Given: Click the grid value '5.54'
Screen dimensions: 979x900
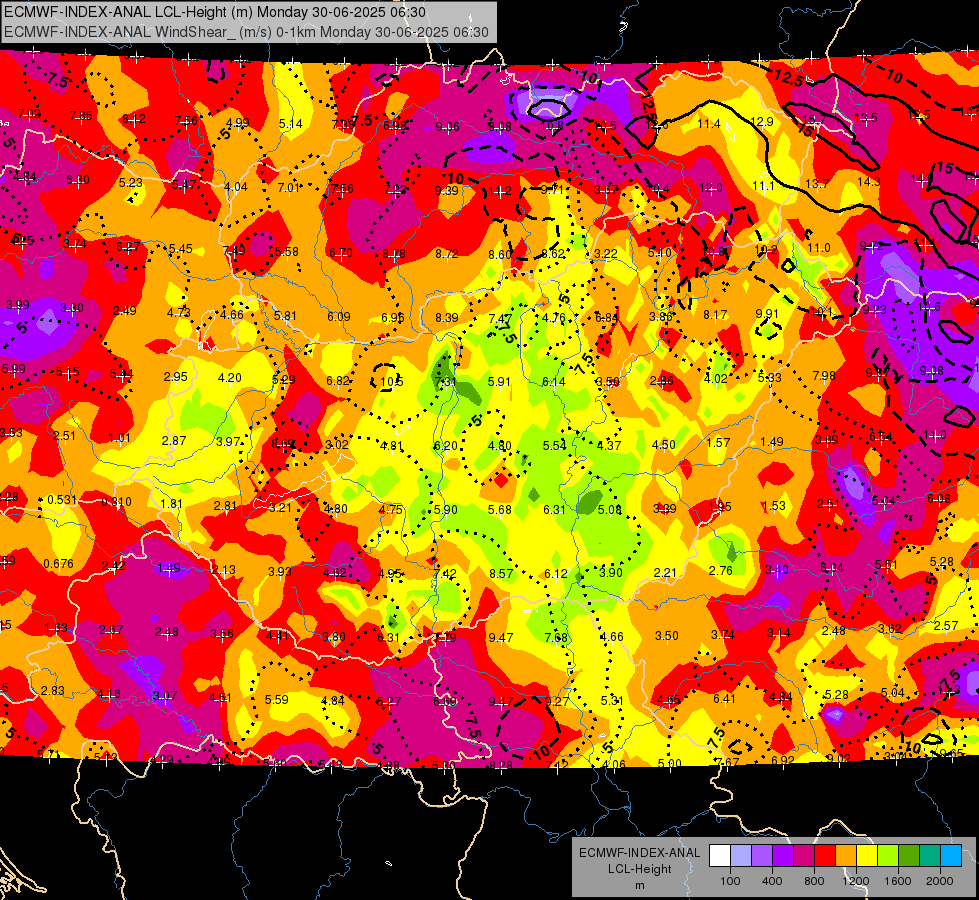Looking at the screenshot, I should pos(554,445).
